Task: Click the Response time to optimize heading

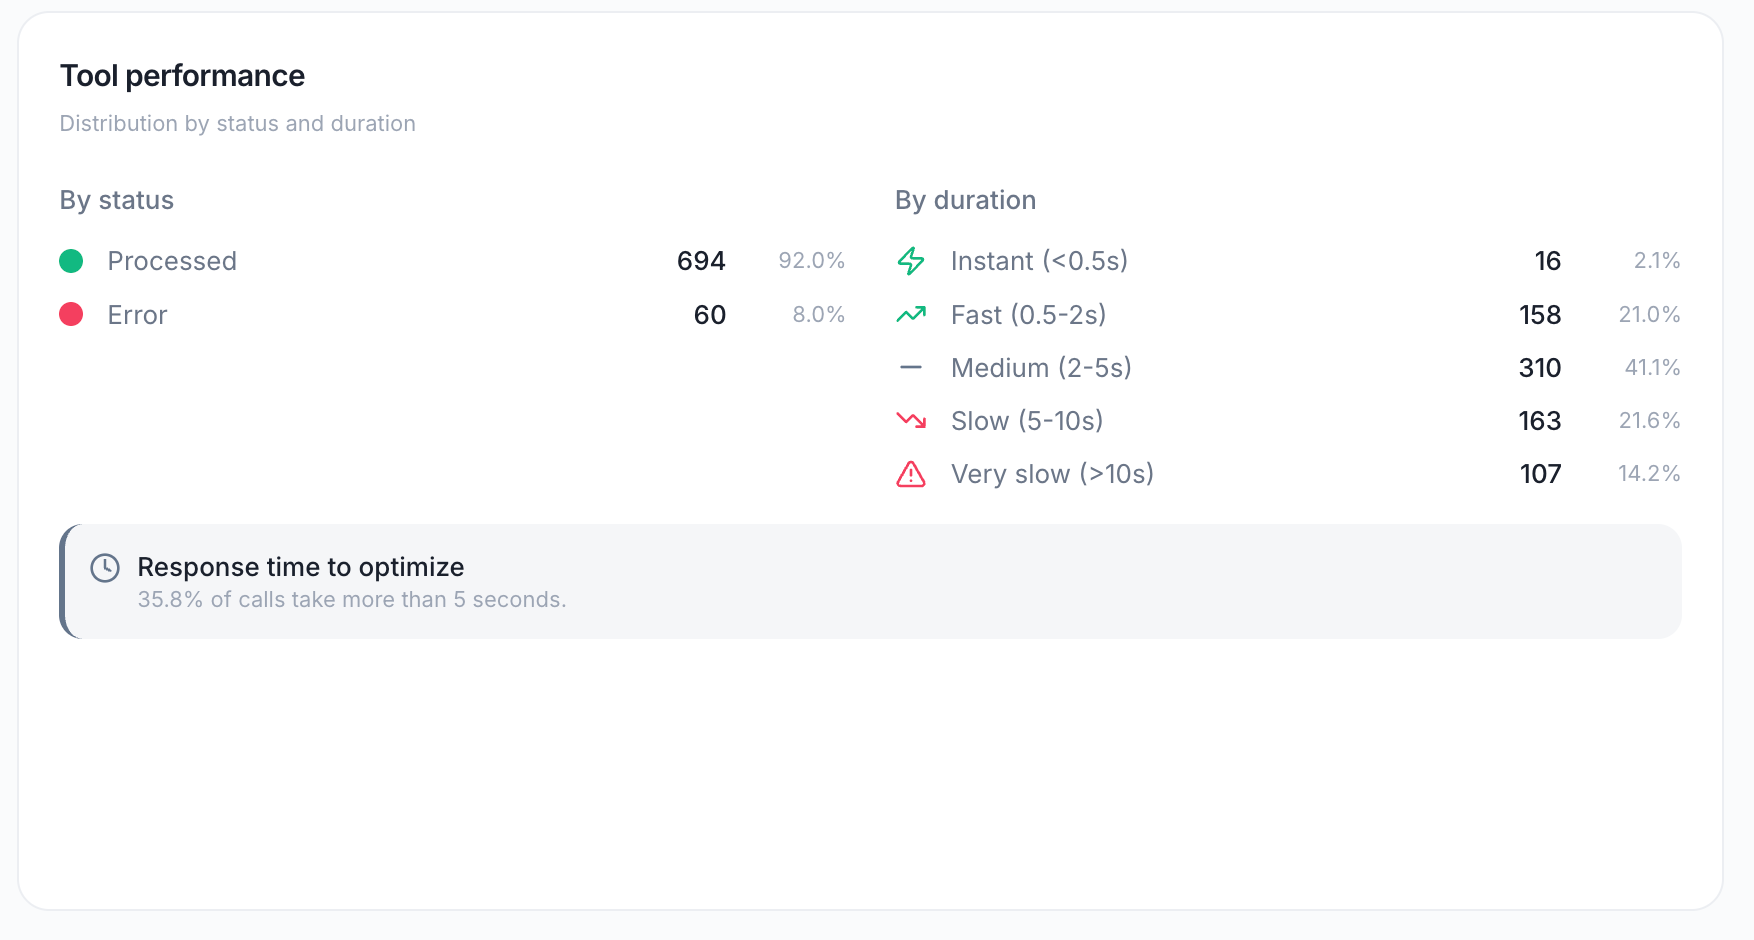Action: [x=301, y=567]
